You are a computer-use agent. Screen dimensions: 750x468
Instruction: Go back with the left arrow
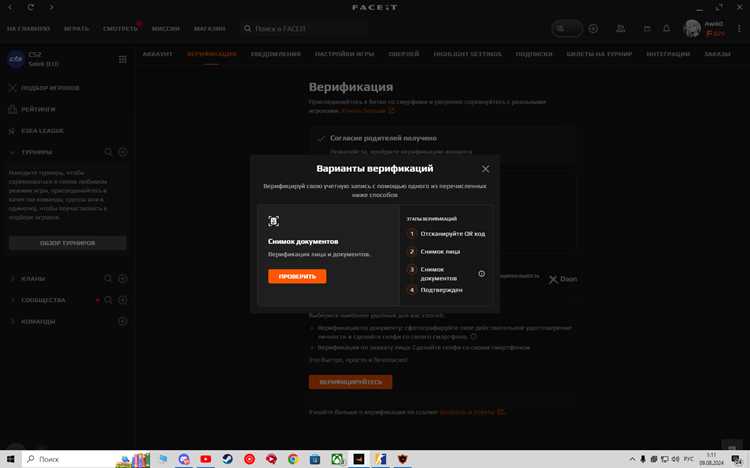[x=11, y=7]
